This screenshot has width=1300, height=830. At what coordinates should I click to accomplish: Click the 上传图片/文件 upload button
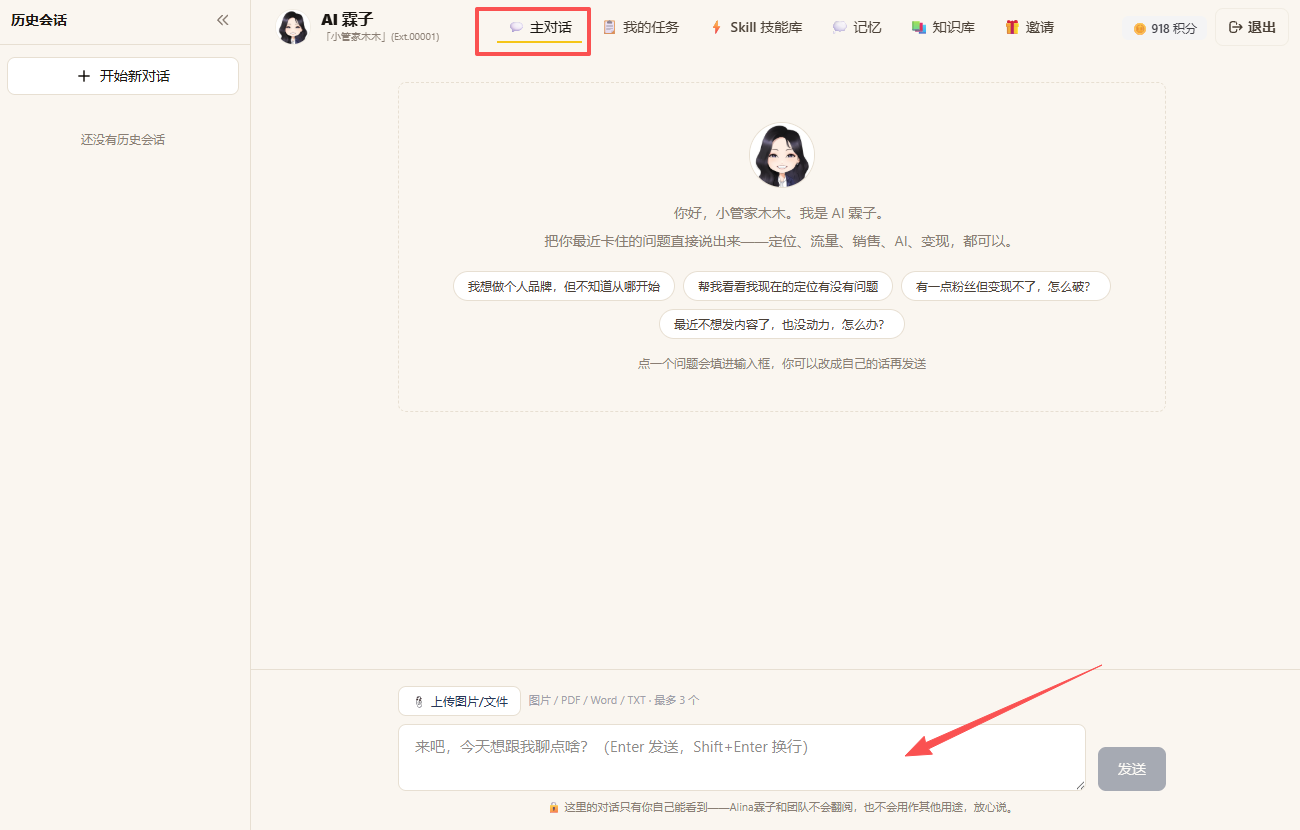pyautogui.click(x=459, y=701)
